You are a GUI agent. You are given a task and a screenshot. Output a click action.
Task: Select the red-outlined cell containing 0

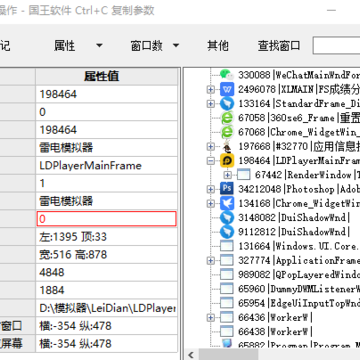107,219
